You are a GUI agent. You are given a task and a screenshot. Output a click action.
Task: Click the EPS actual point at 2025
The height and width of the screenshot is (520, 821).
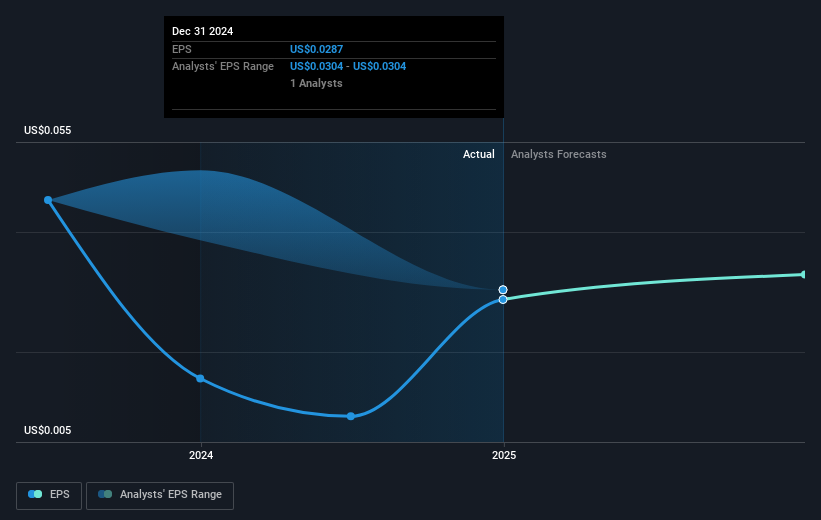pyautogui.click(x=503, y=300)
